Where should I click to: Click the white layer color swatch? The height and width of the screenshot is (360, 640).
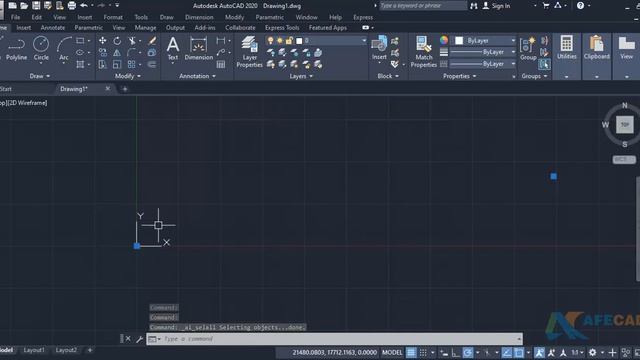tap(299, 40)
